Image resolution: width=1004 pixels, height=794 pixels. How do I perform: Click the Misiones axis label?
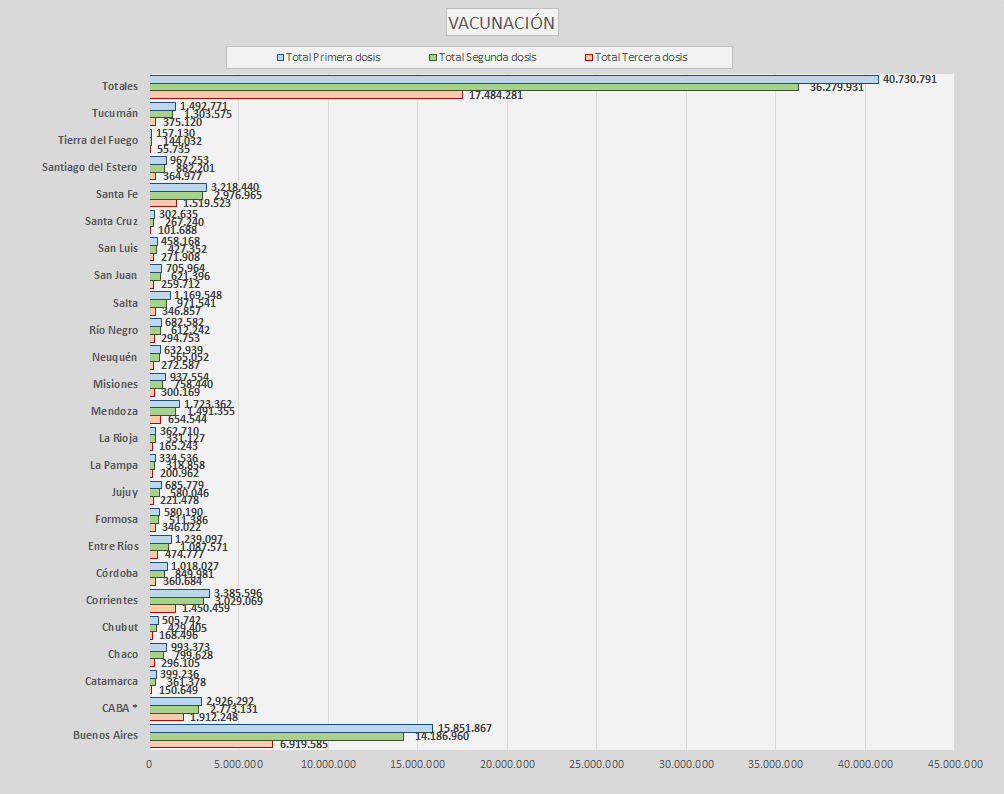pyautogui.click(x=115, y=384)
